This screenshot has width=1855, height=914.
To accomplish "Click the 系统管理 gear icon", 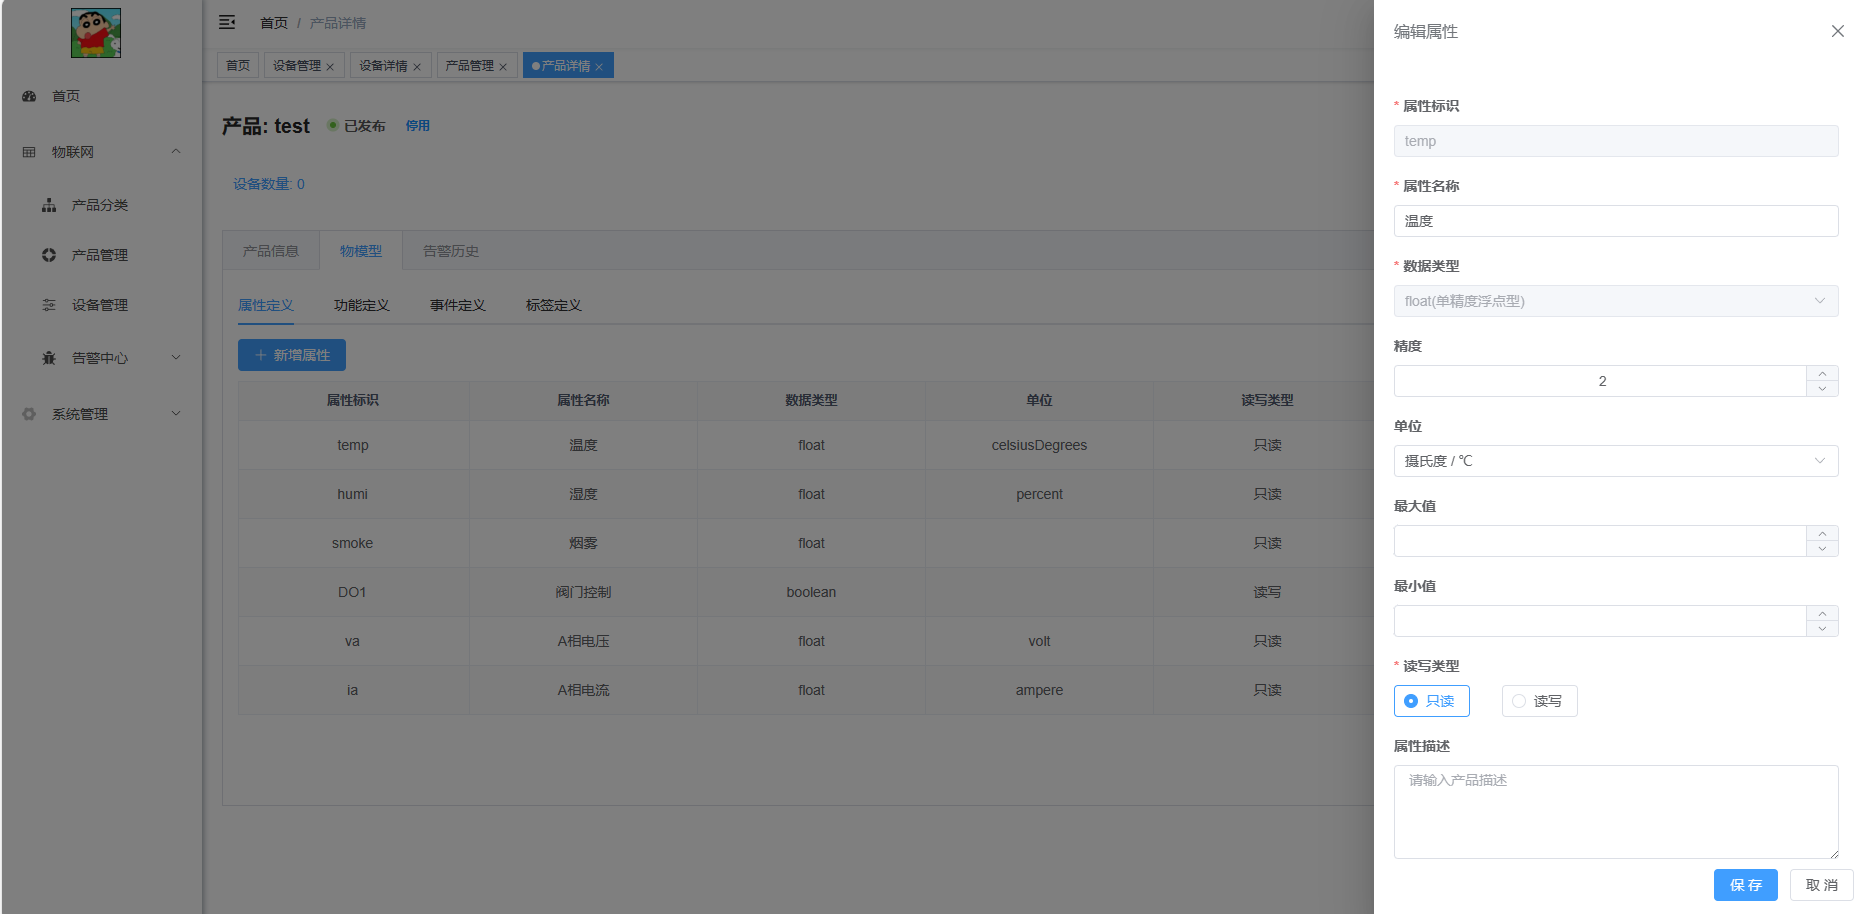I will pos(29,414).
